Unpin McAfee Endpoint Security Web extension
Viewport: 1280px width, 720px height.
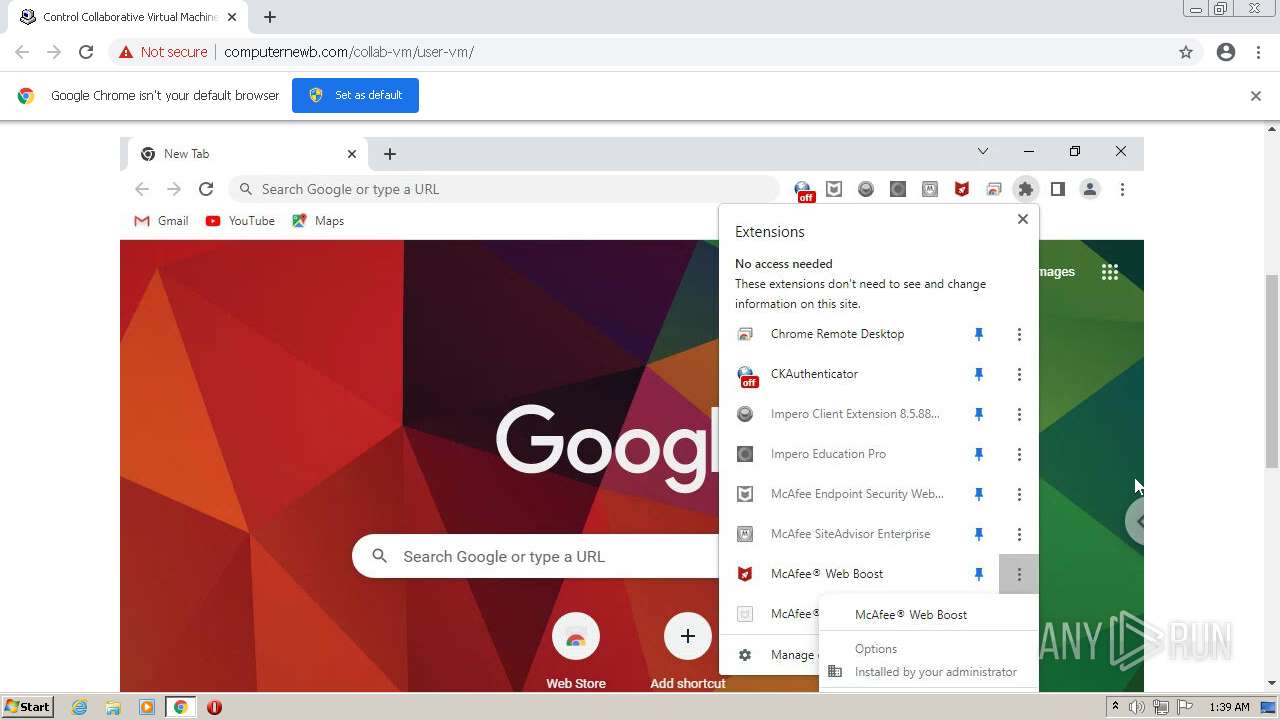pos(979,494)
